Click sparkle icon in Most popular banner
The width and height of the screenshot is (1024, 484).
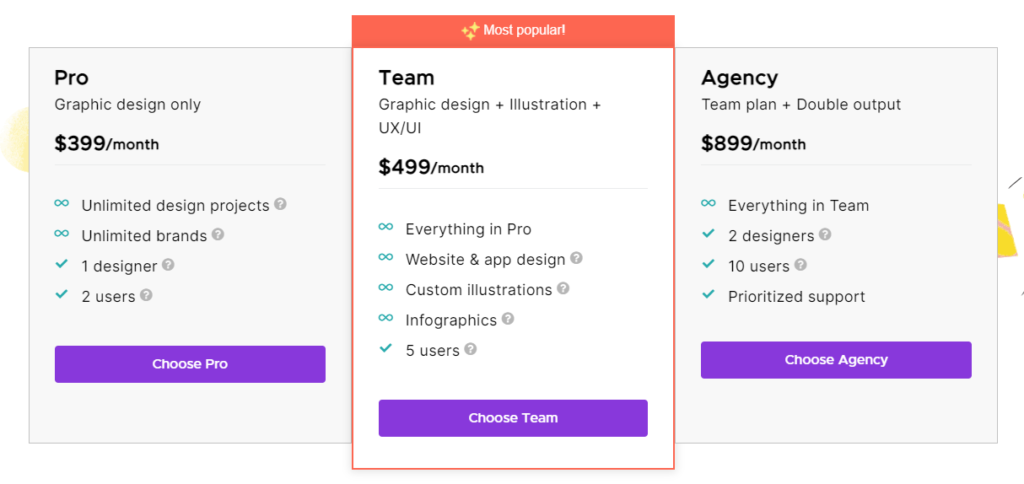(470, 31)
